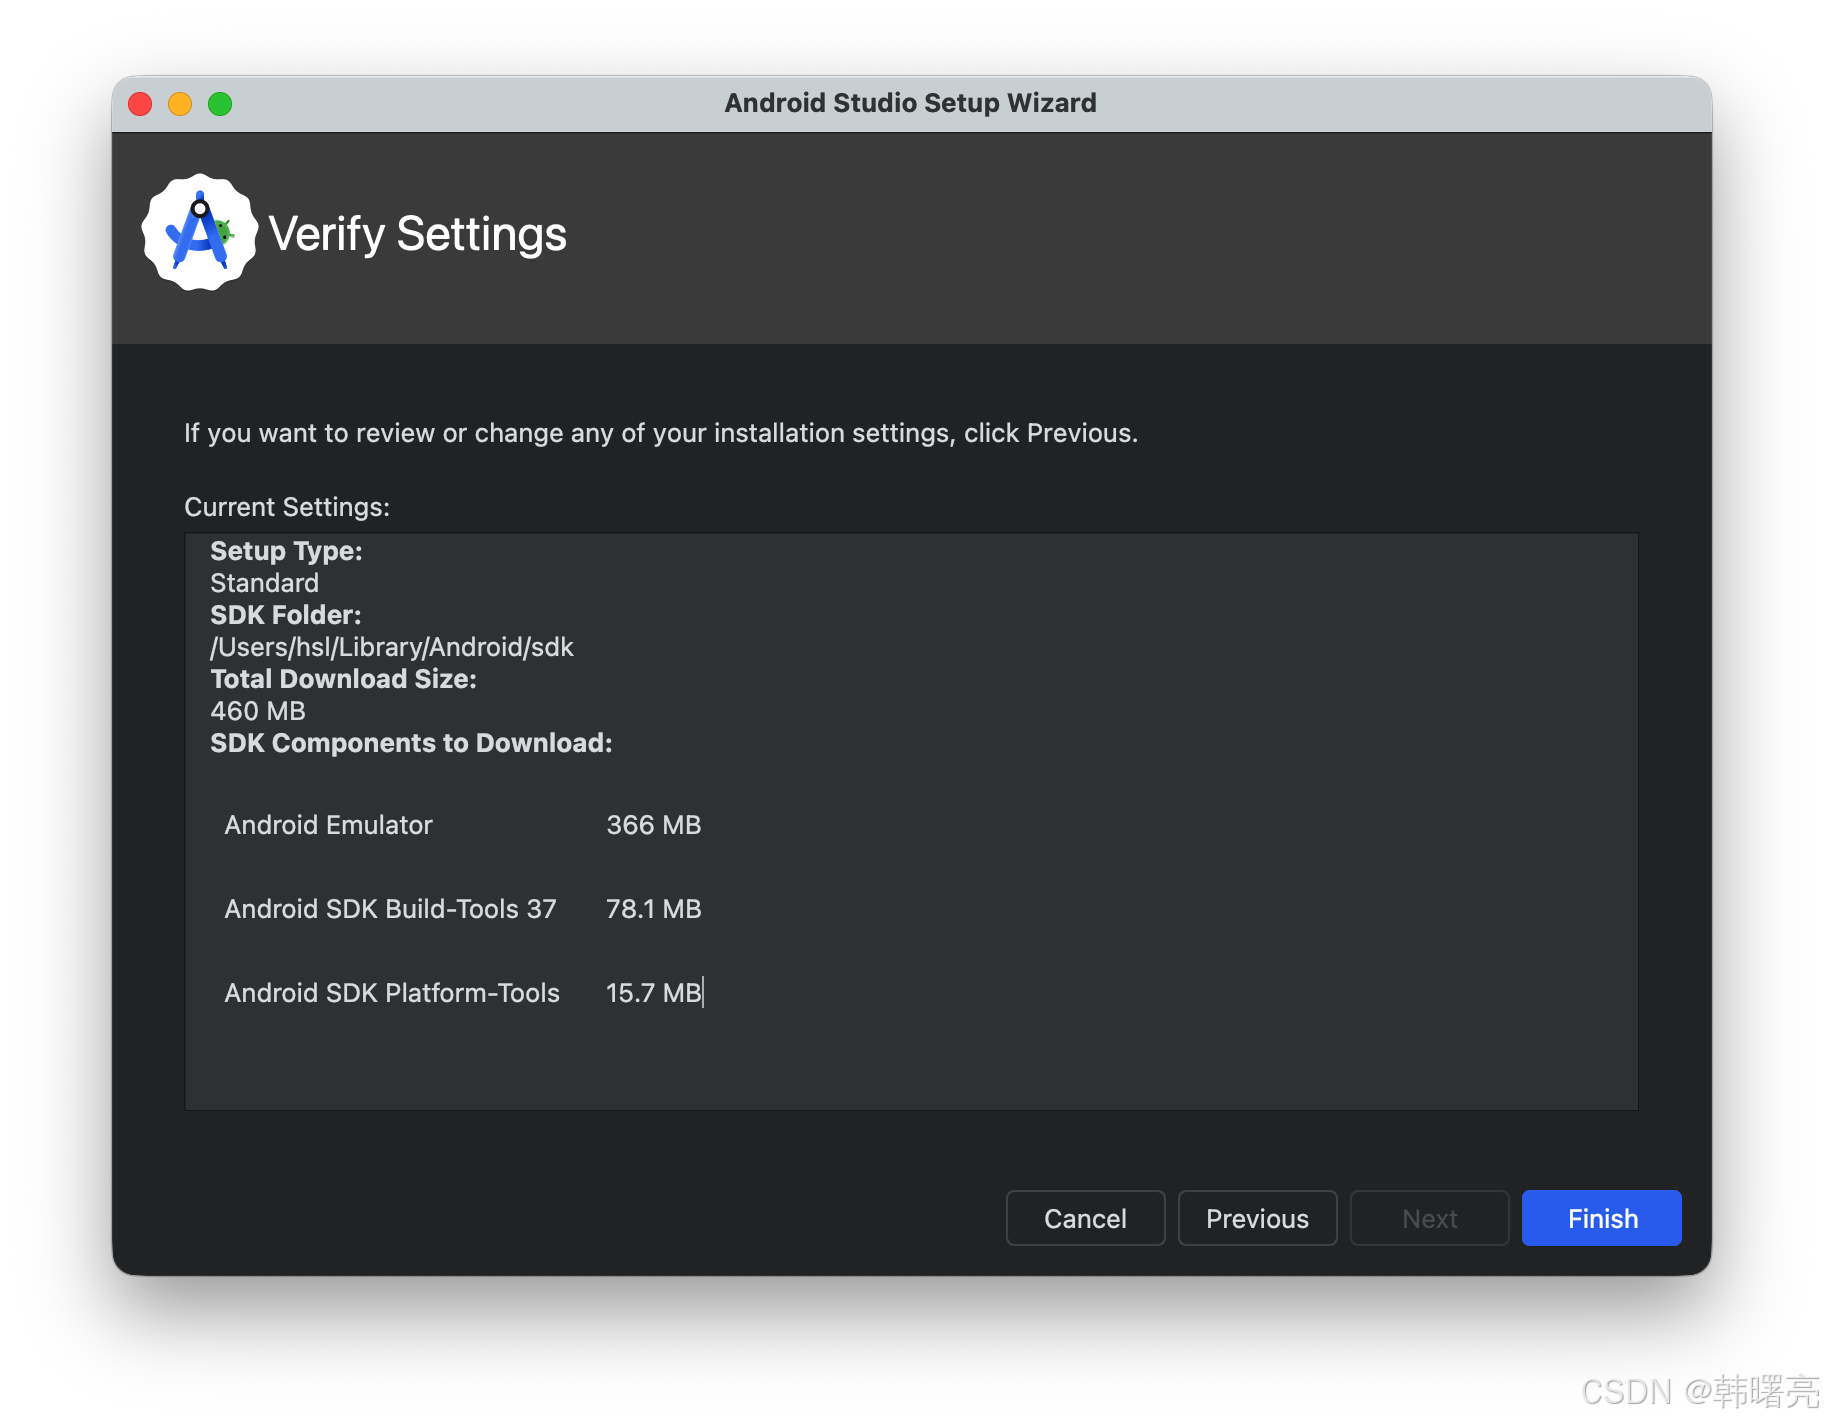
Task: Click the 460 MB total download size
Action: (x=258, y=711)
